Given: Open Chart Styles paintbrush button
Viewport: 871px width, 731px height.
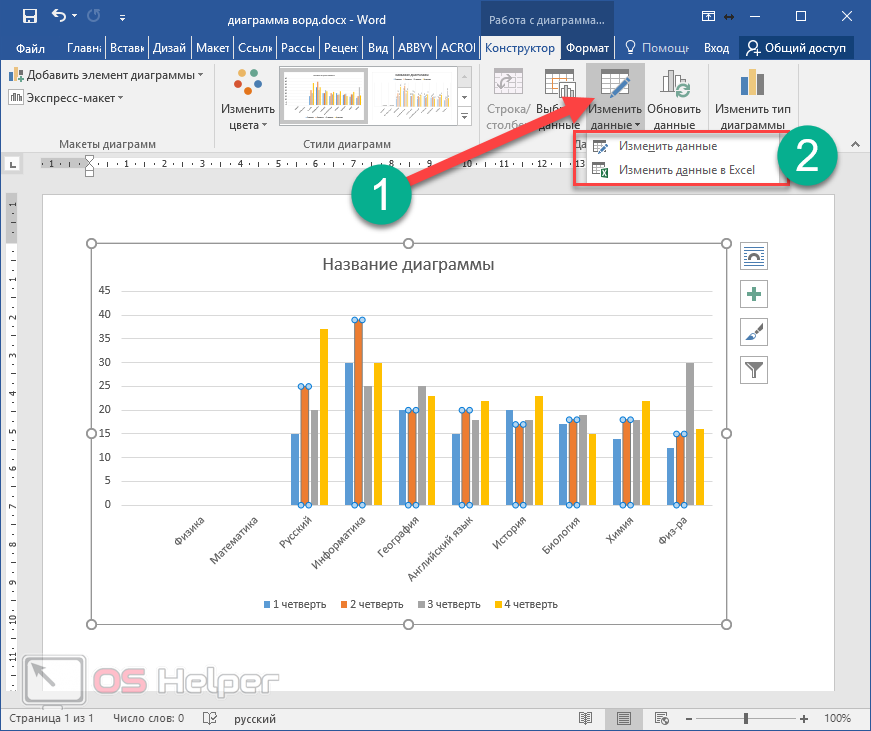Looking at the screenshot, I should pyautogui.click(x=753, y=332).
